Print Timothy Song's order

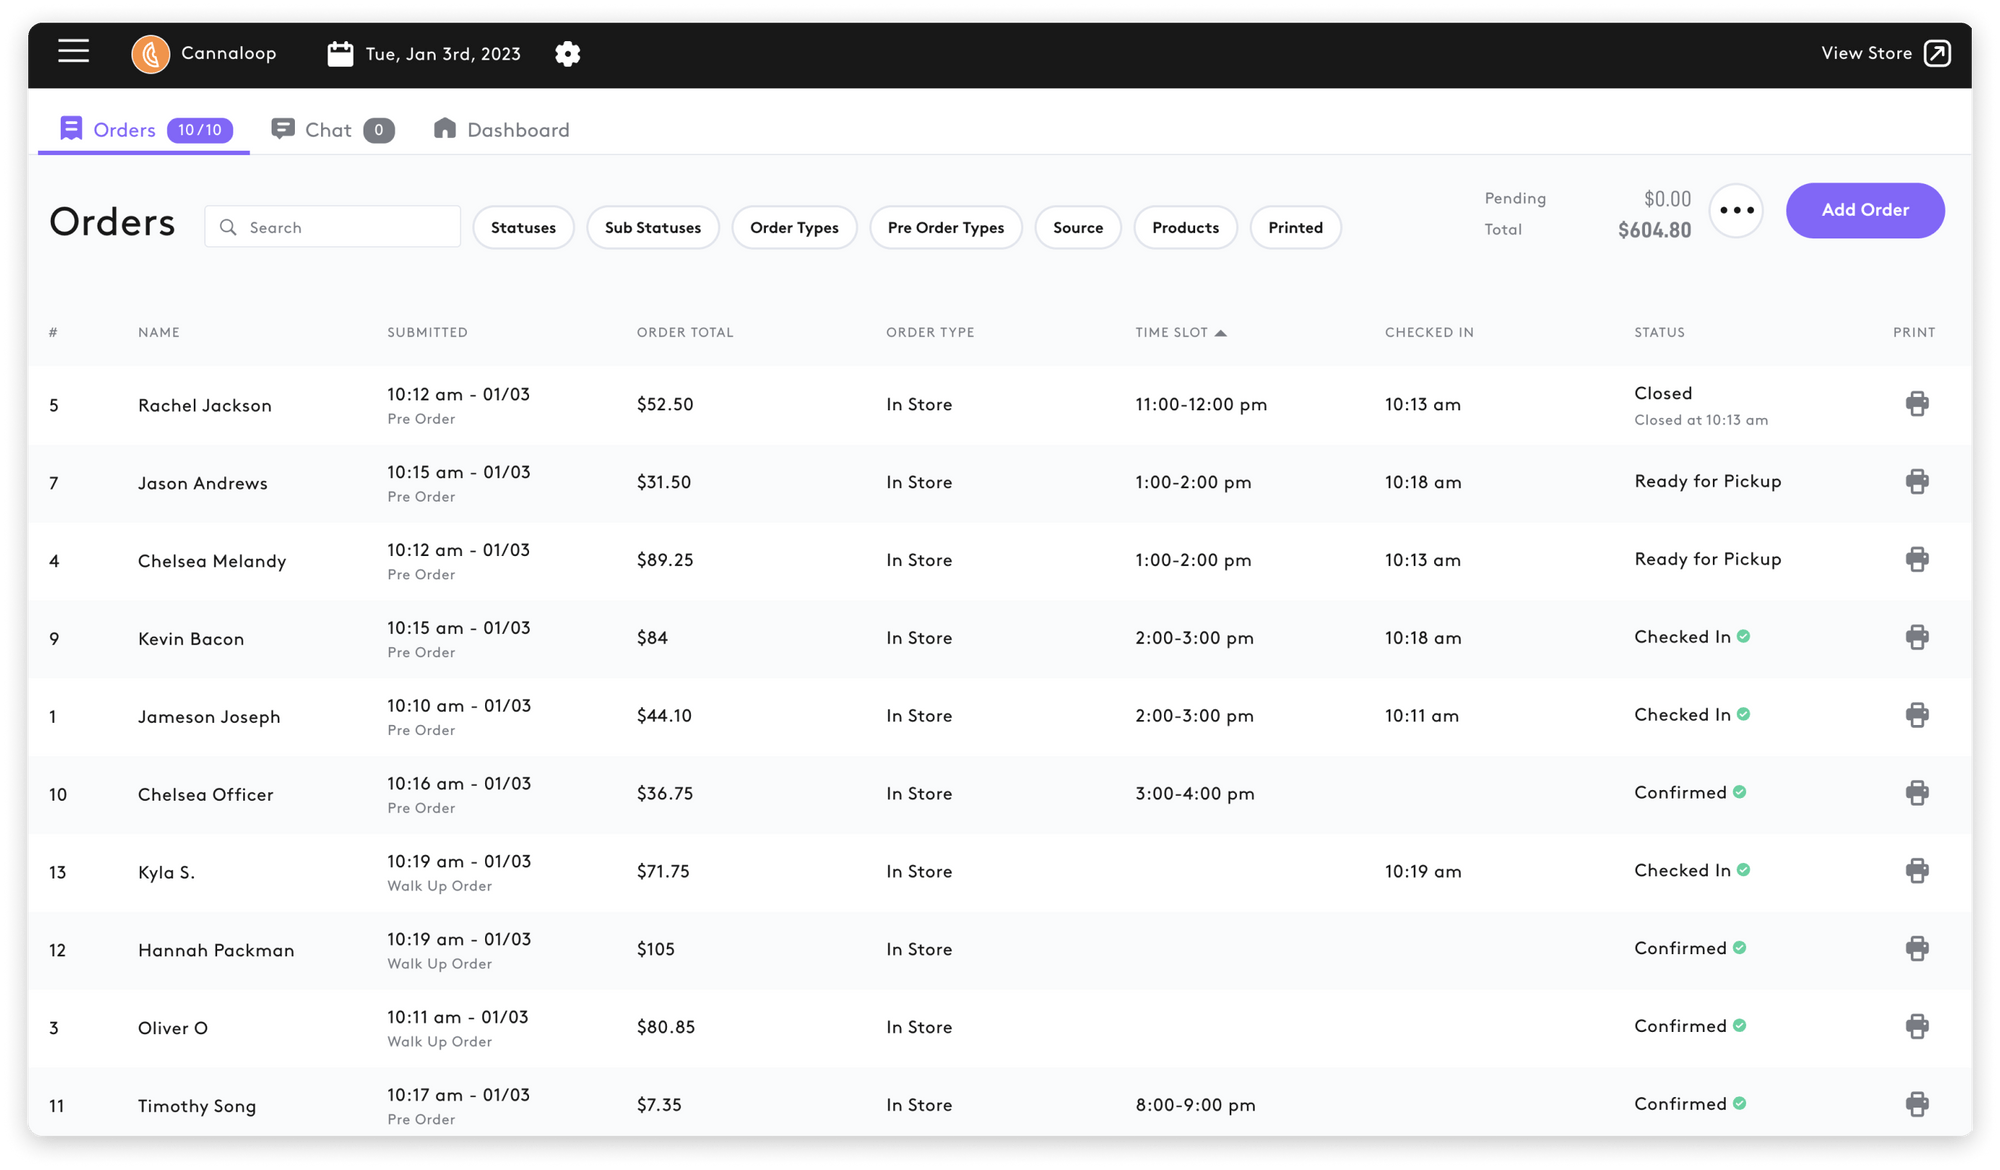[x=1917, y=1104]
